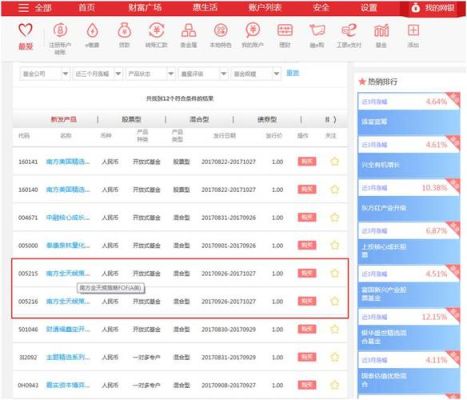This screenshot has width=467, height=400.
Task: Open the gold bars icon
Action: click(188, 31)
